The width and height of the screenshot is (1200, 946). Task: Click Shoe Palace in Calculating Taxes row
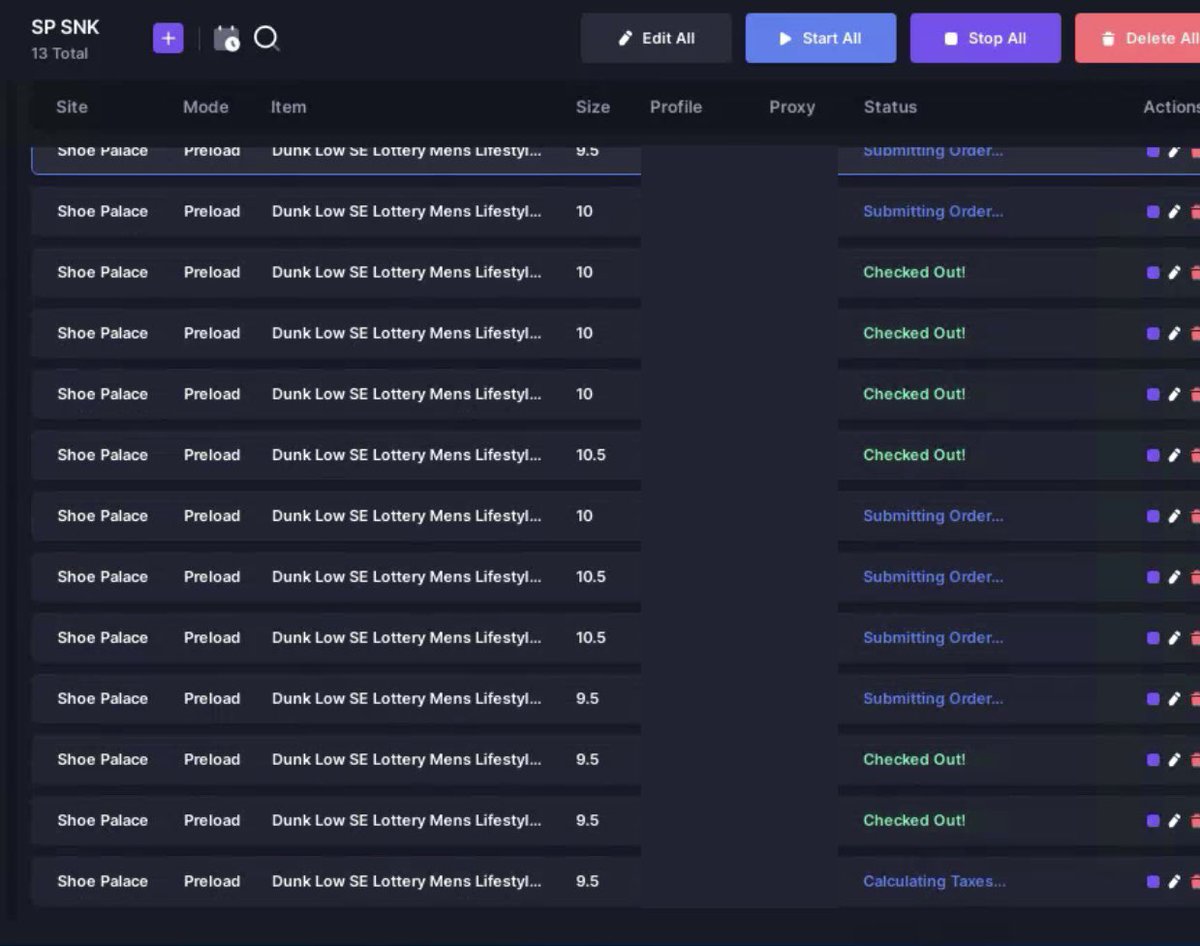pos(102,881)
